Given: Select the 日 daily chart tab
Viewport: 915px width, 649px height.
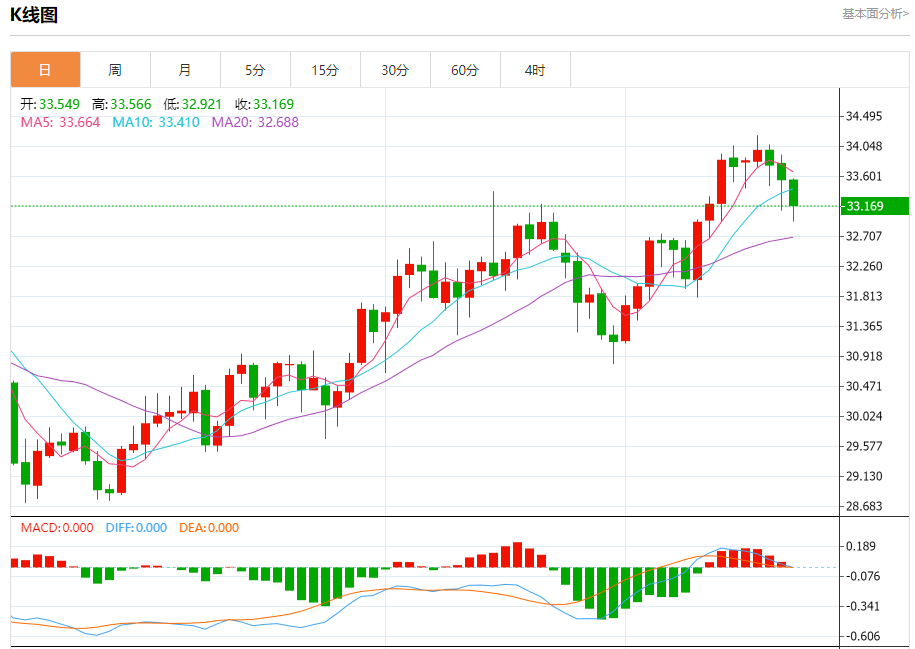Looking at the screenshot, I should tap(46, 70).
